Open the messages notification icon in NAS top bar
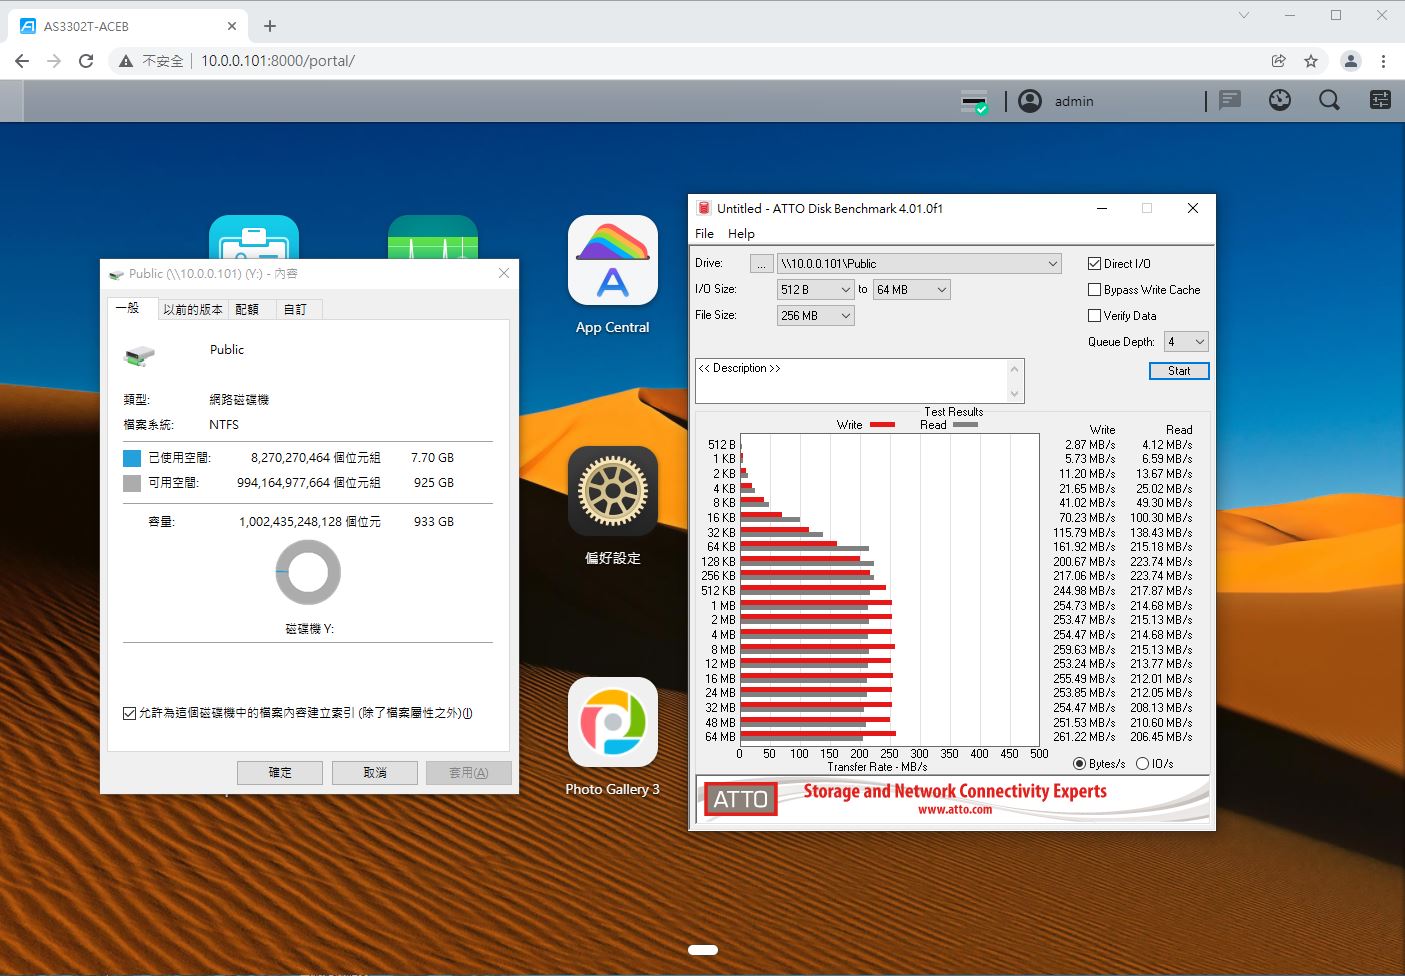1405x976 pixels. coord(1230,100)
